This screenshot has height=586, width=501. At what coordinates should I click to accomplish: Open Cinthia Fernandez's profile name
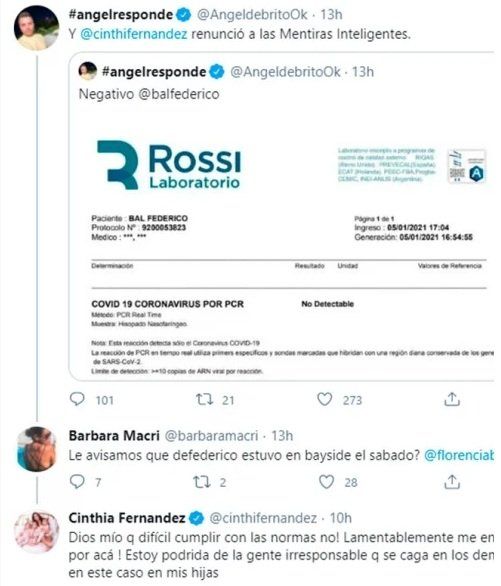[x=127, y=518]
